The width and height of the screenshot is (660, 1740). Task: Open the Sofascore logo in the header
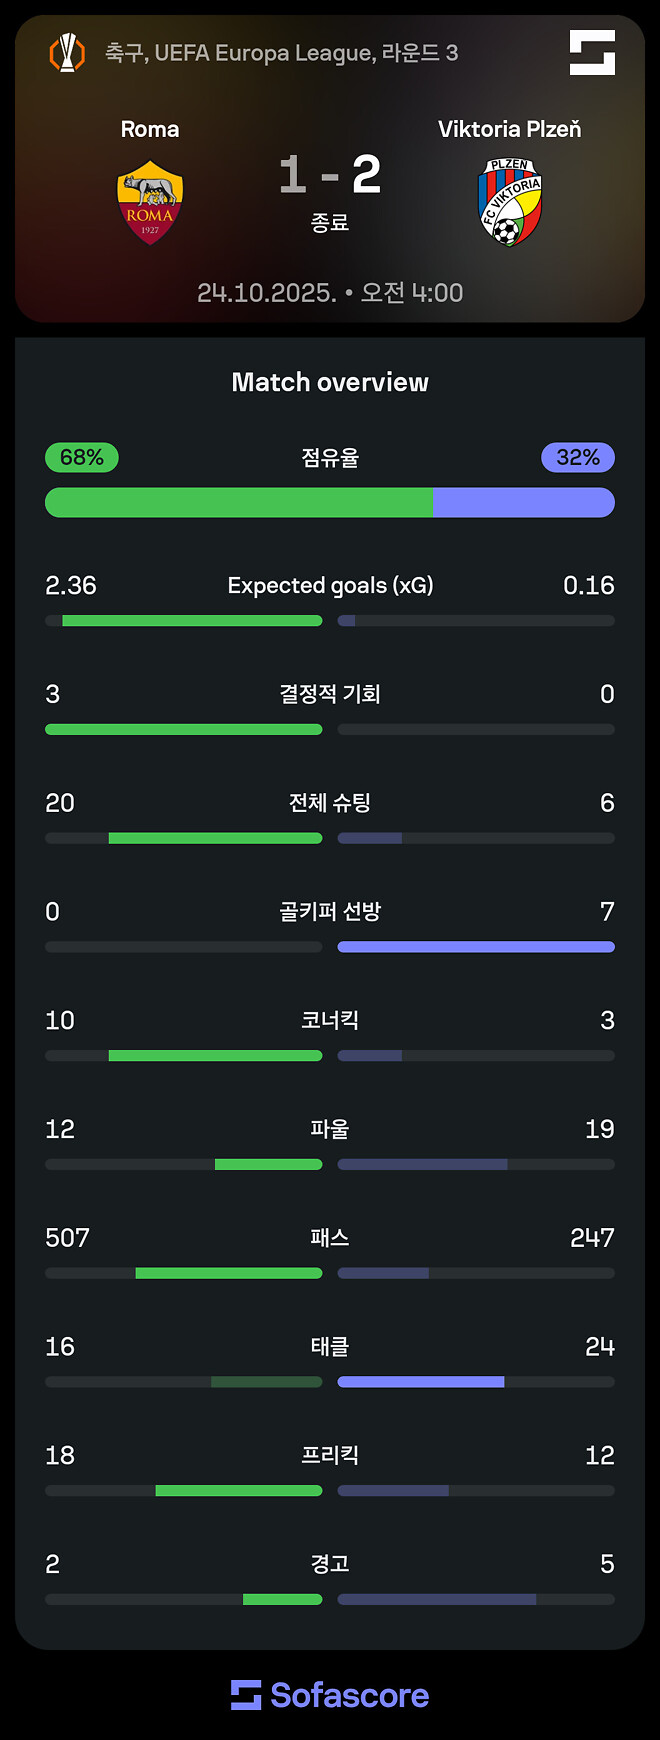pos(594,52)
